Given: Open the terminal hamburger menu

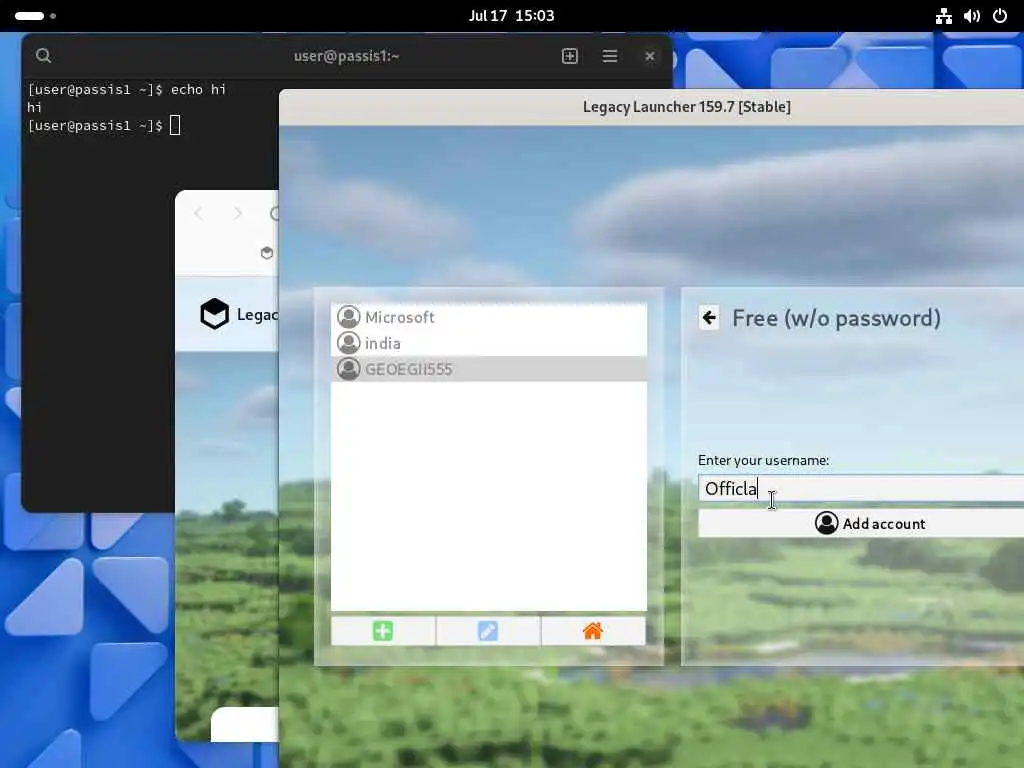Looking at the screenshot, I should point(610,56).
